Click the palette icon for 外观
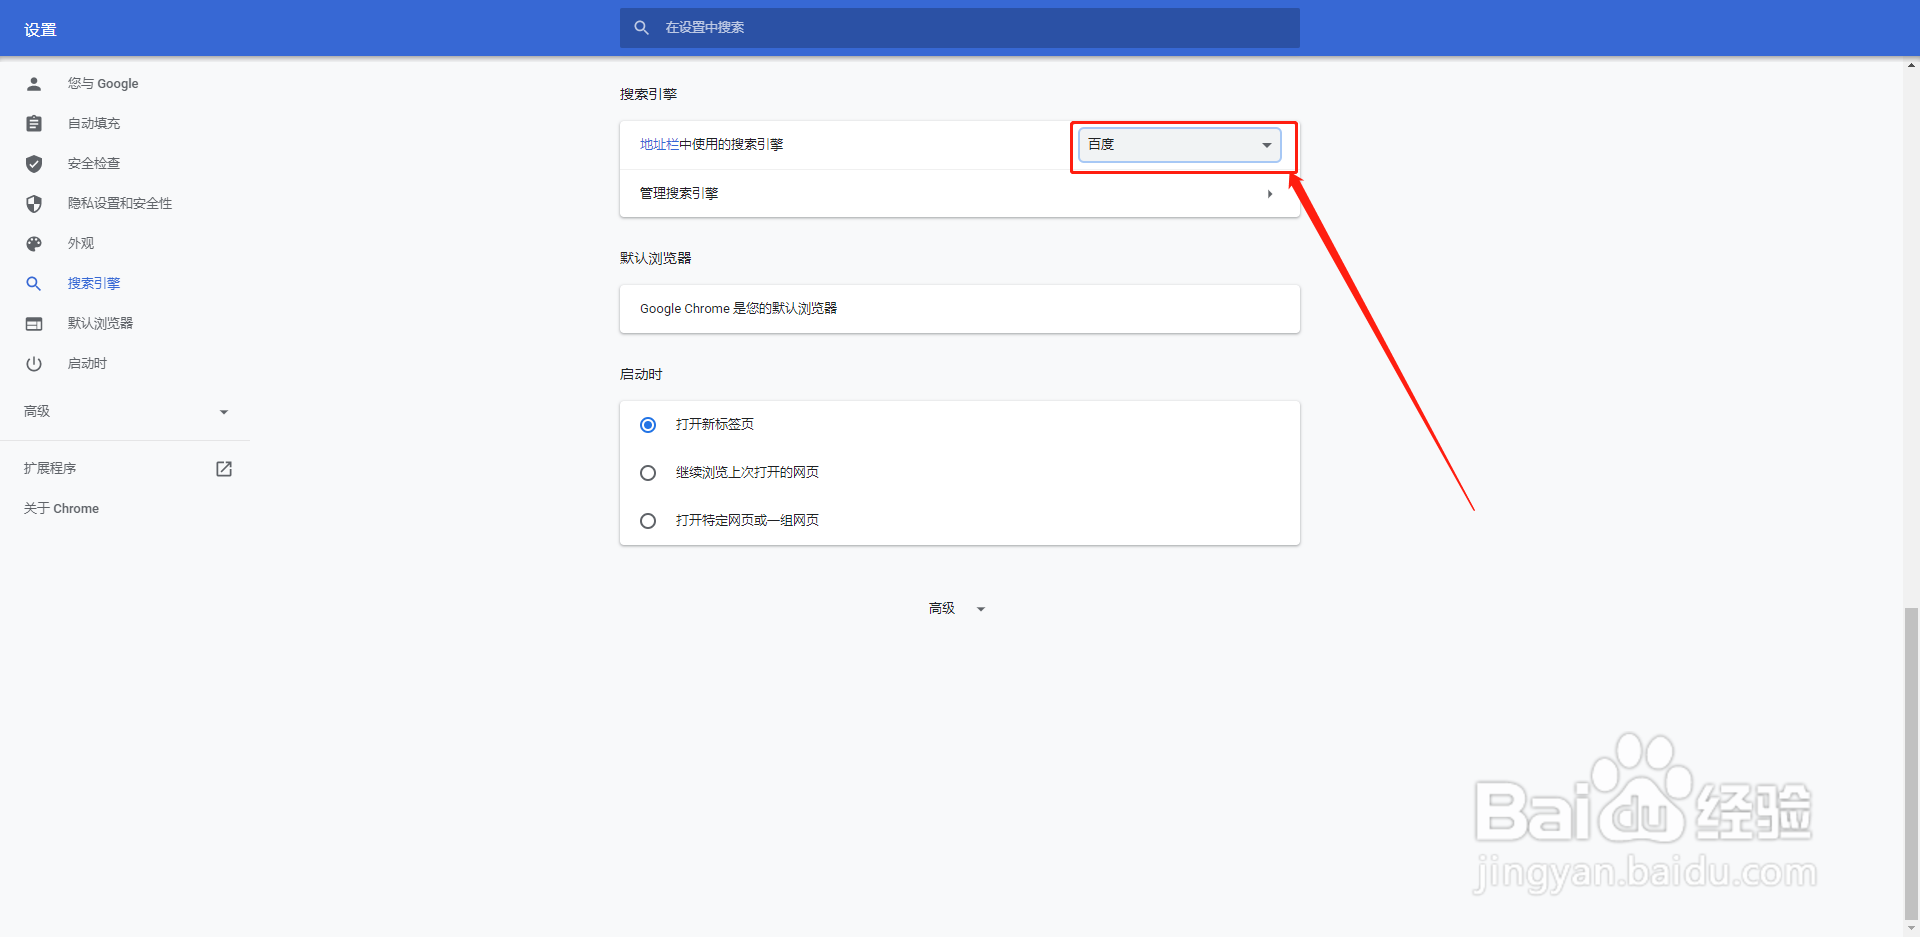This screenshot has width=1920, height=937. coord(34,244)
